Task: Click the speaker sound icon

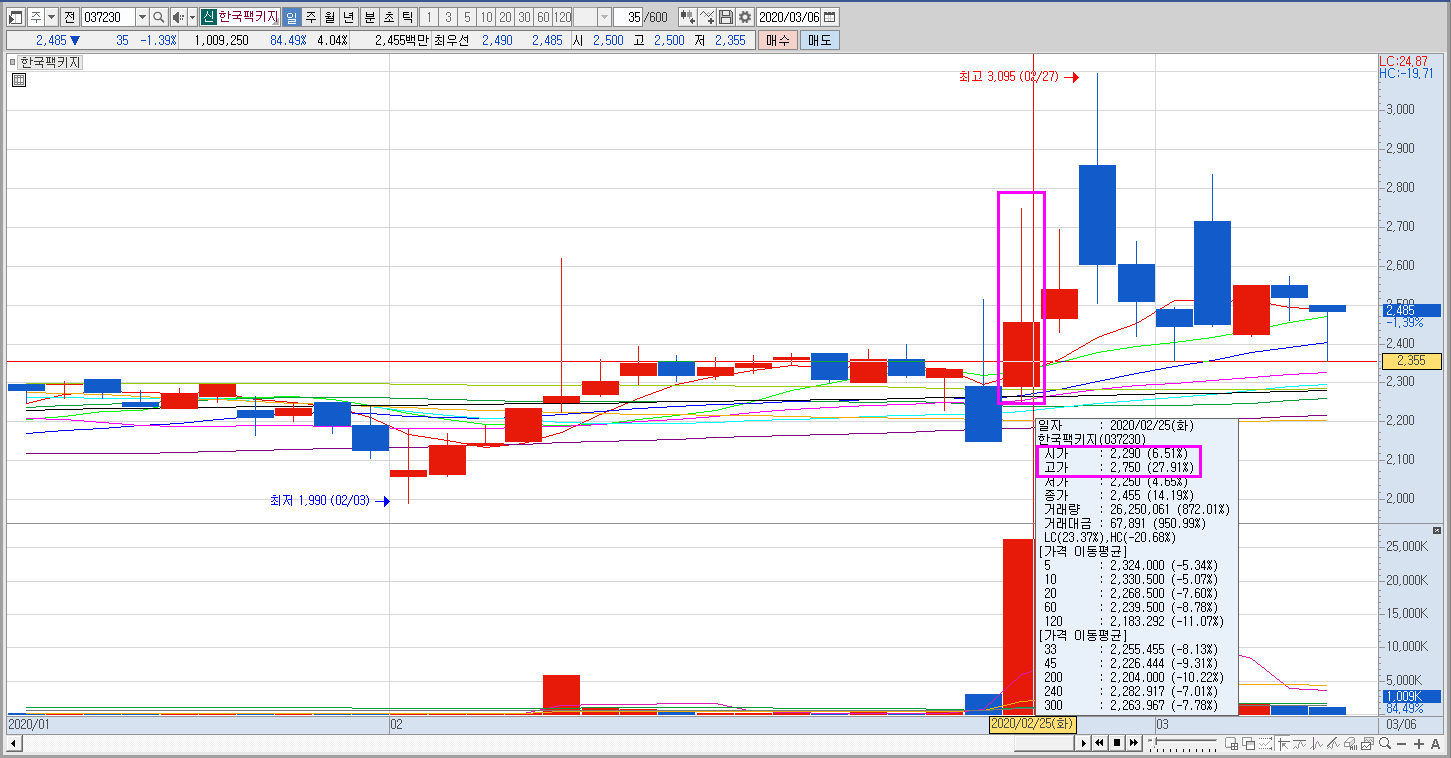Action: pyautogui.click(x=178, y=17)
